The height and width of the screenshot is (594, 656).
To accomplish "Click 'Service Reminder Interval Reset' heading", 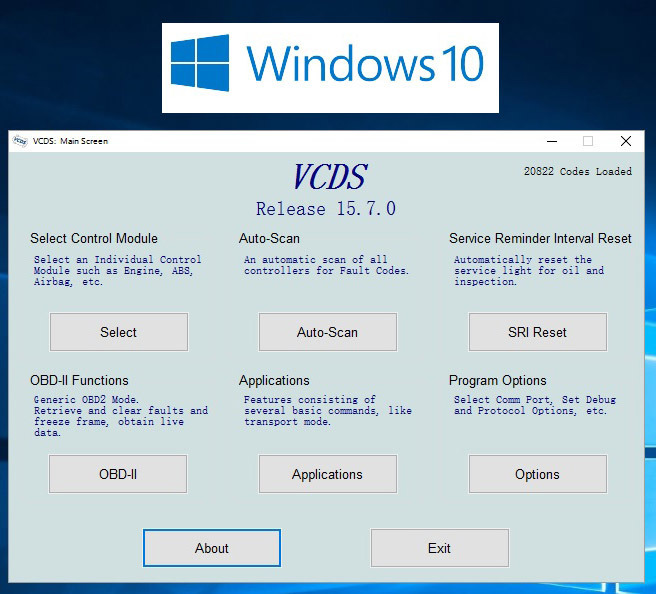I will click(x=540, y=238).
